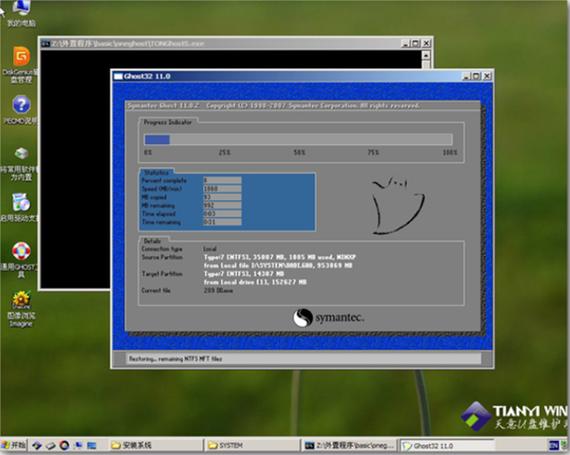Click the red ring quick launch icon

[65, 445]
